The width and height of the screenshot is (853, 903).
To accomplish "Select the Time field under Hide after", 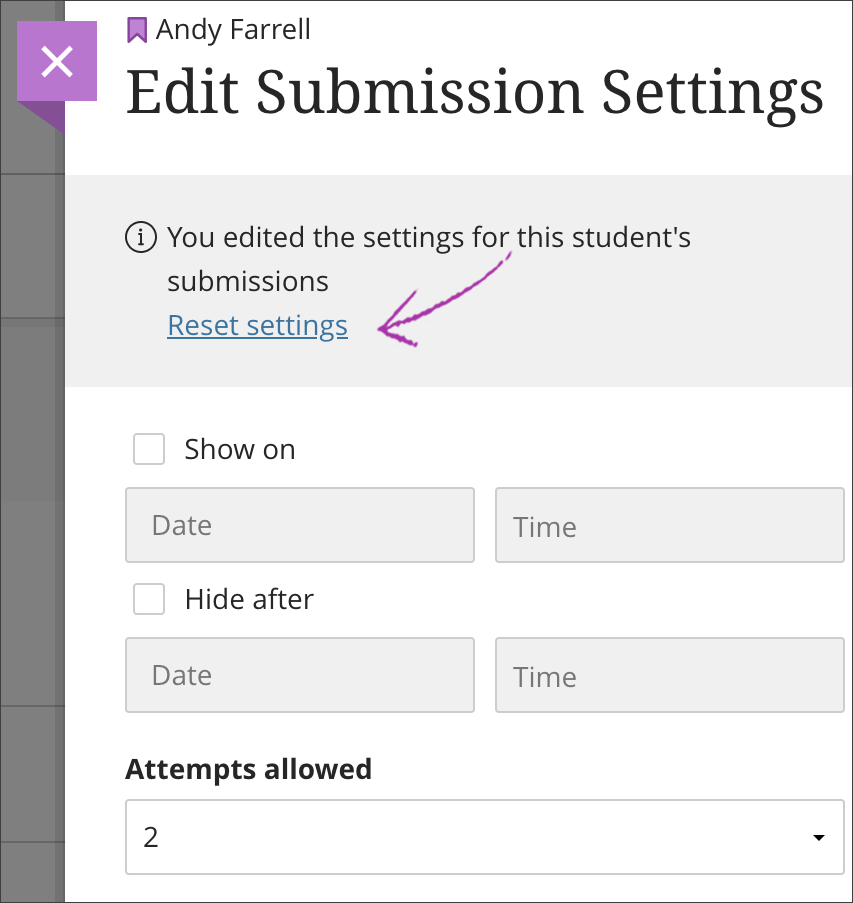I will [670, 675].
